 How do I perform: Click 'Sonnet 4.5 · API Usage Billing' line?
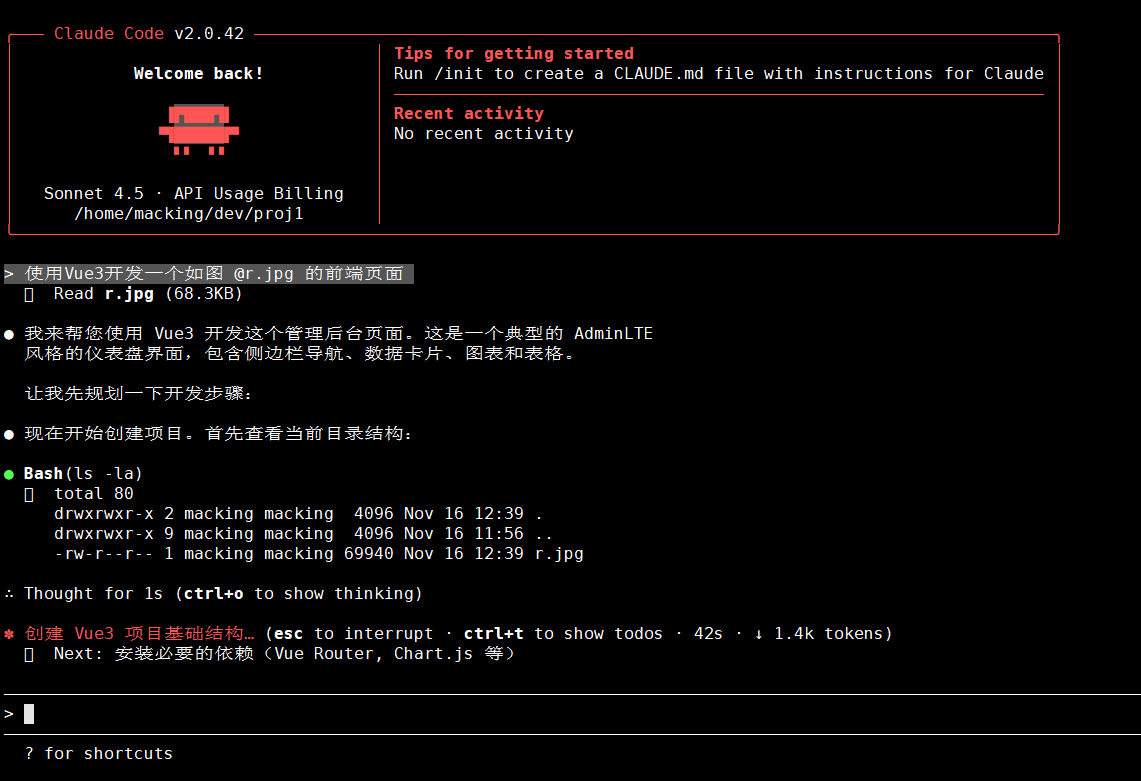pyautogui.click(x=194, y=194)
